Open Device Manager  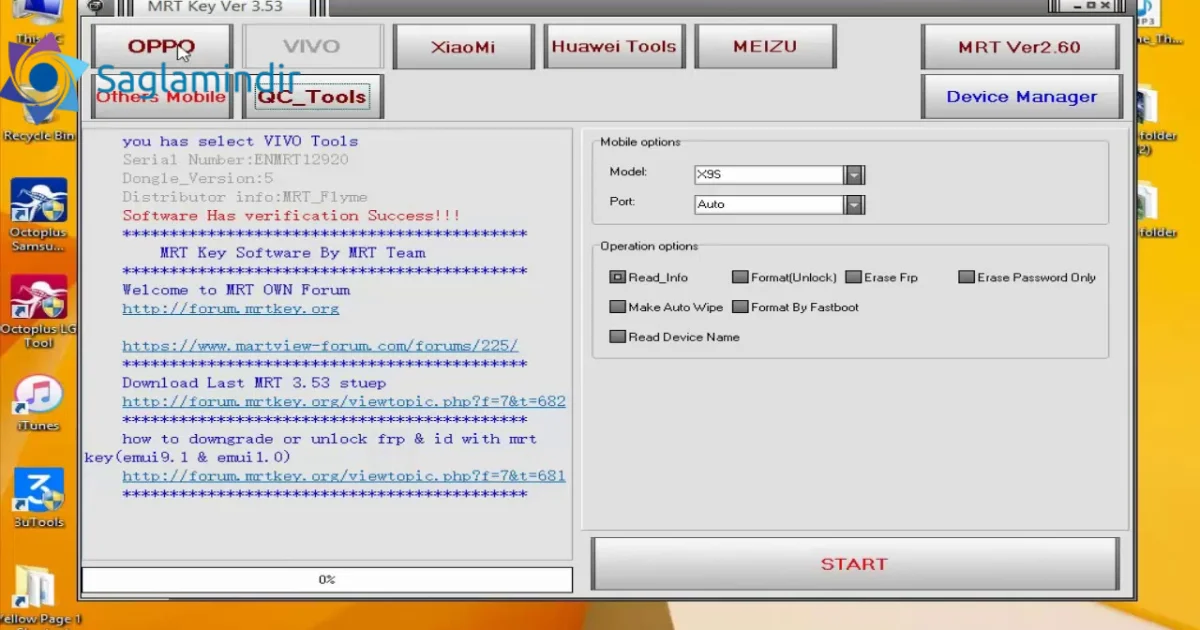pyautogui.click(x=1021, y=97)
